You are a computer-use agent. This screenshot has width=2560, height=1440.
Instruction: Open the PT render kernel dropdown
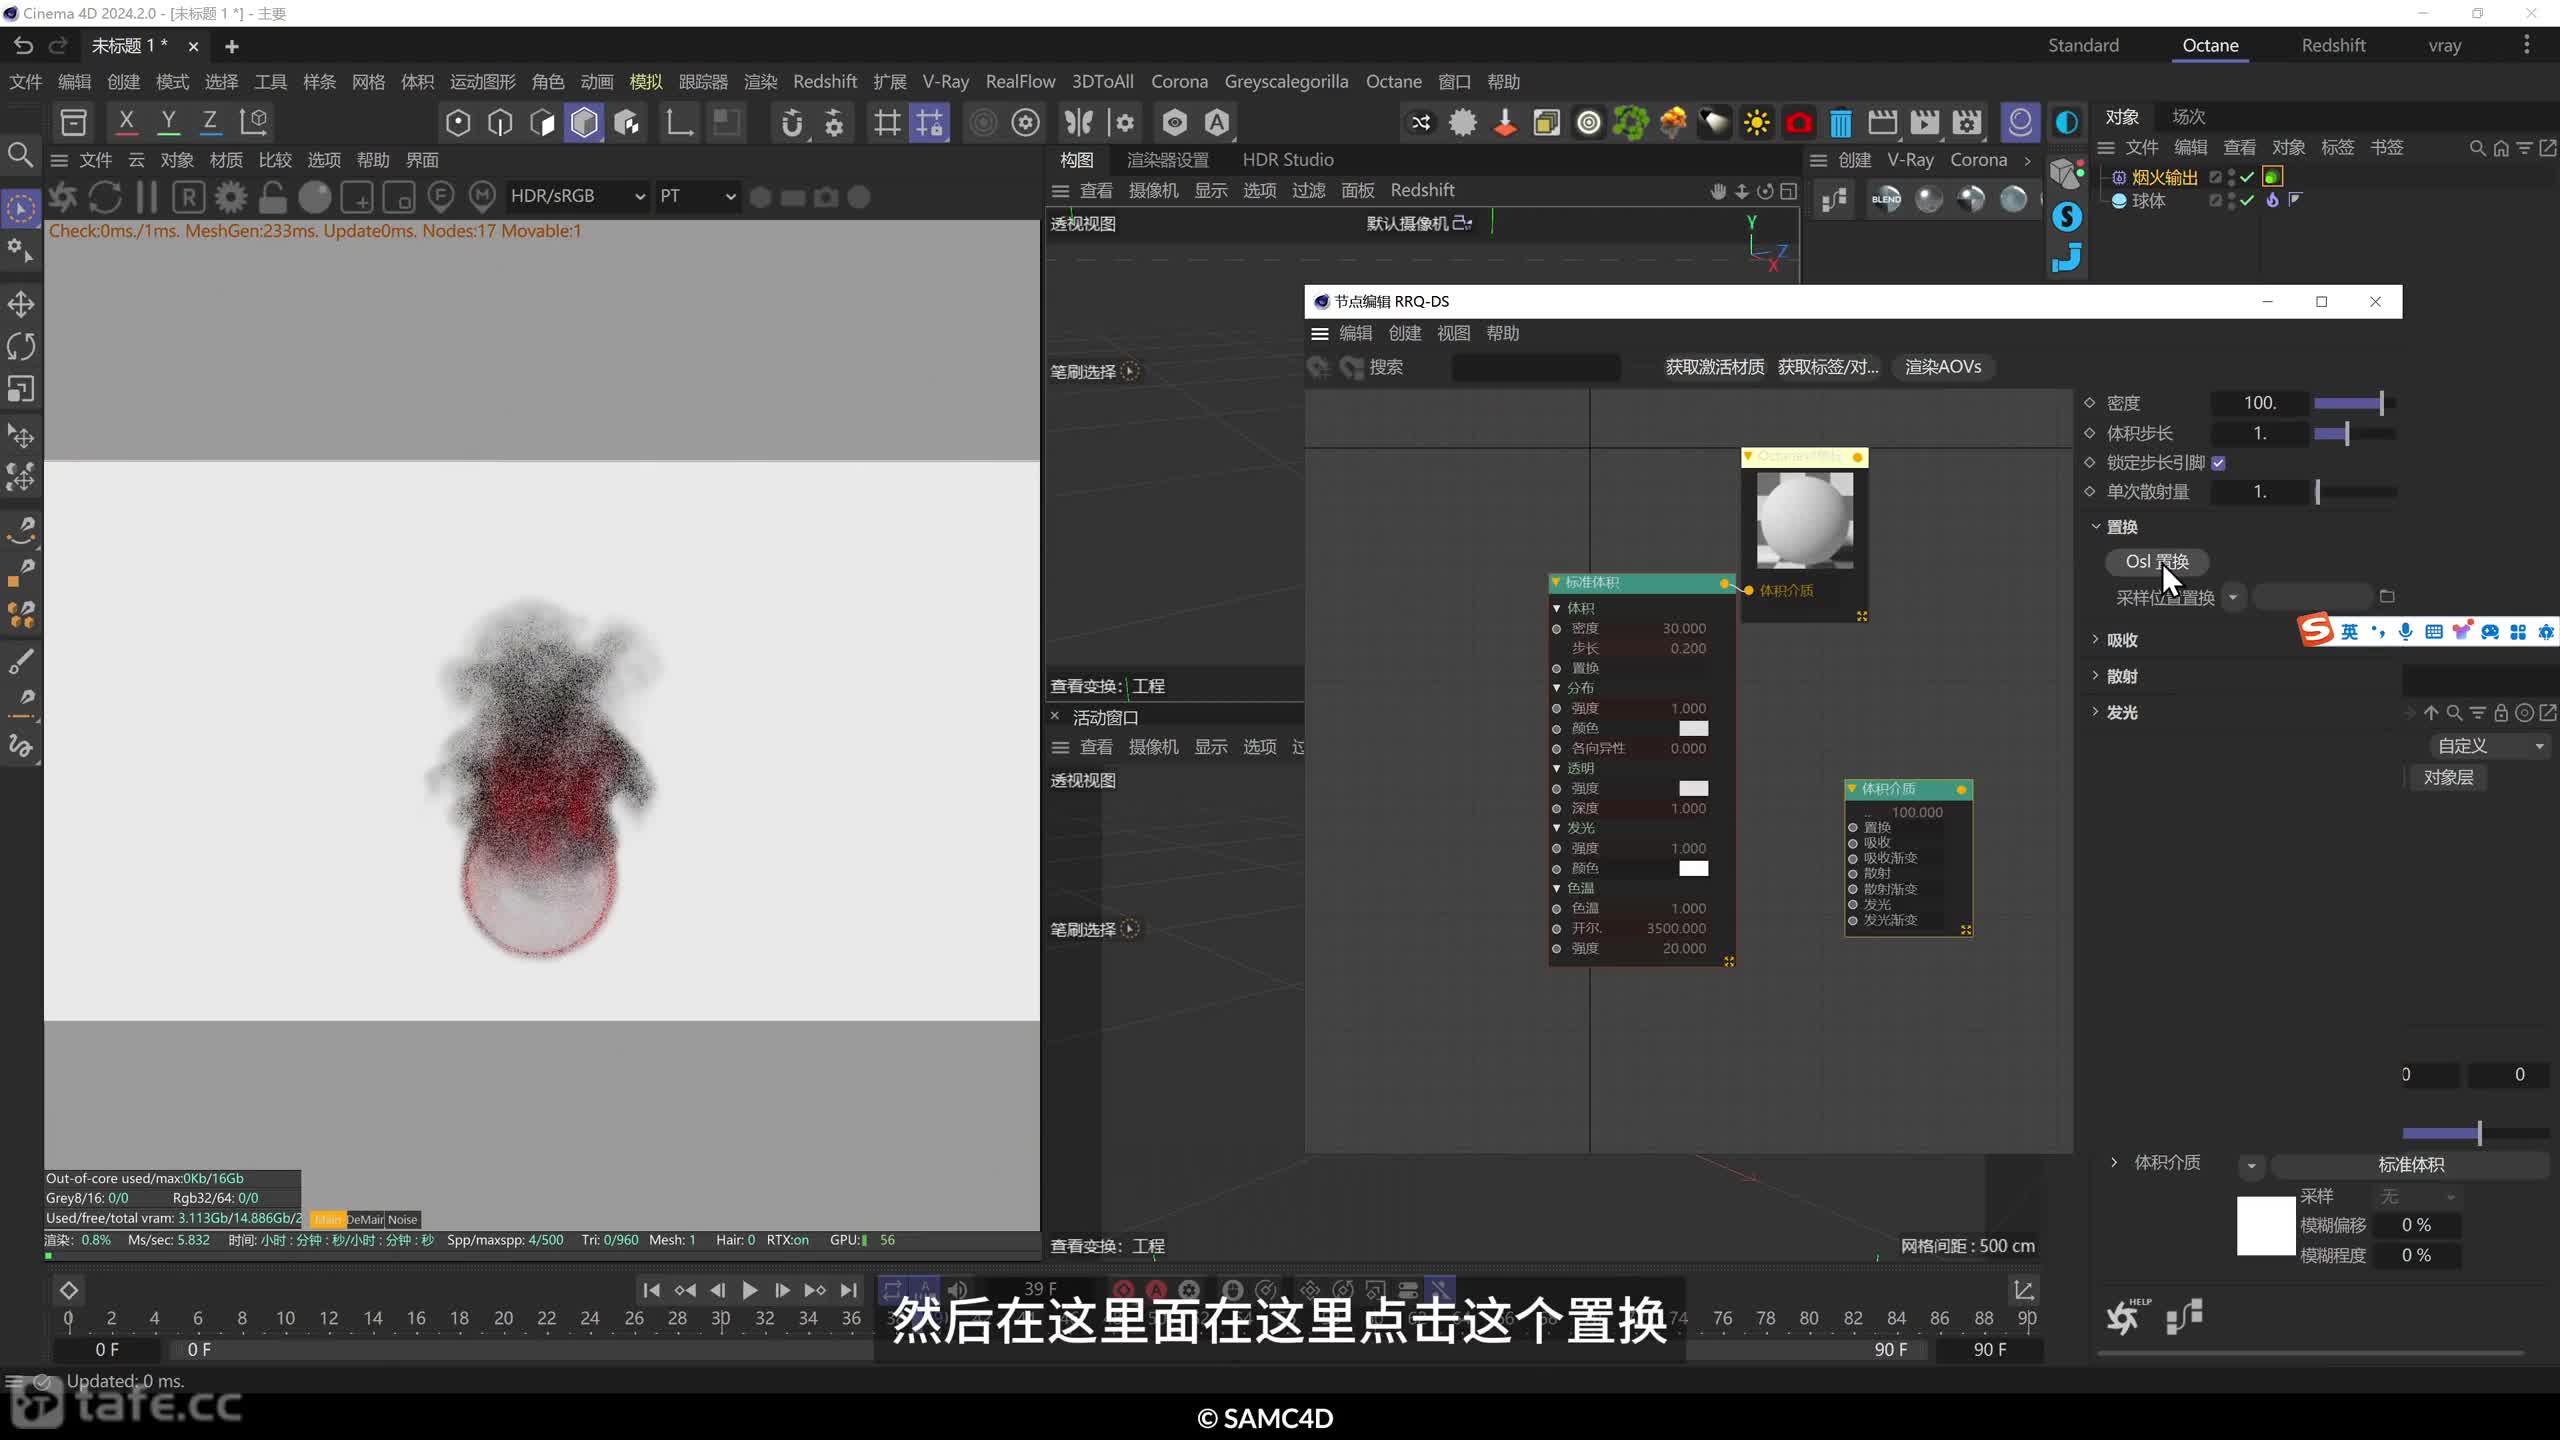pyautogui.click(x=697, y=196)
